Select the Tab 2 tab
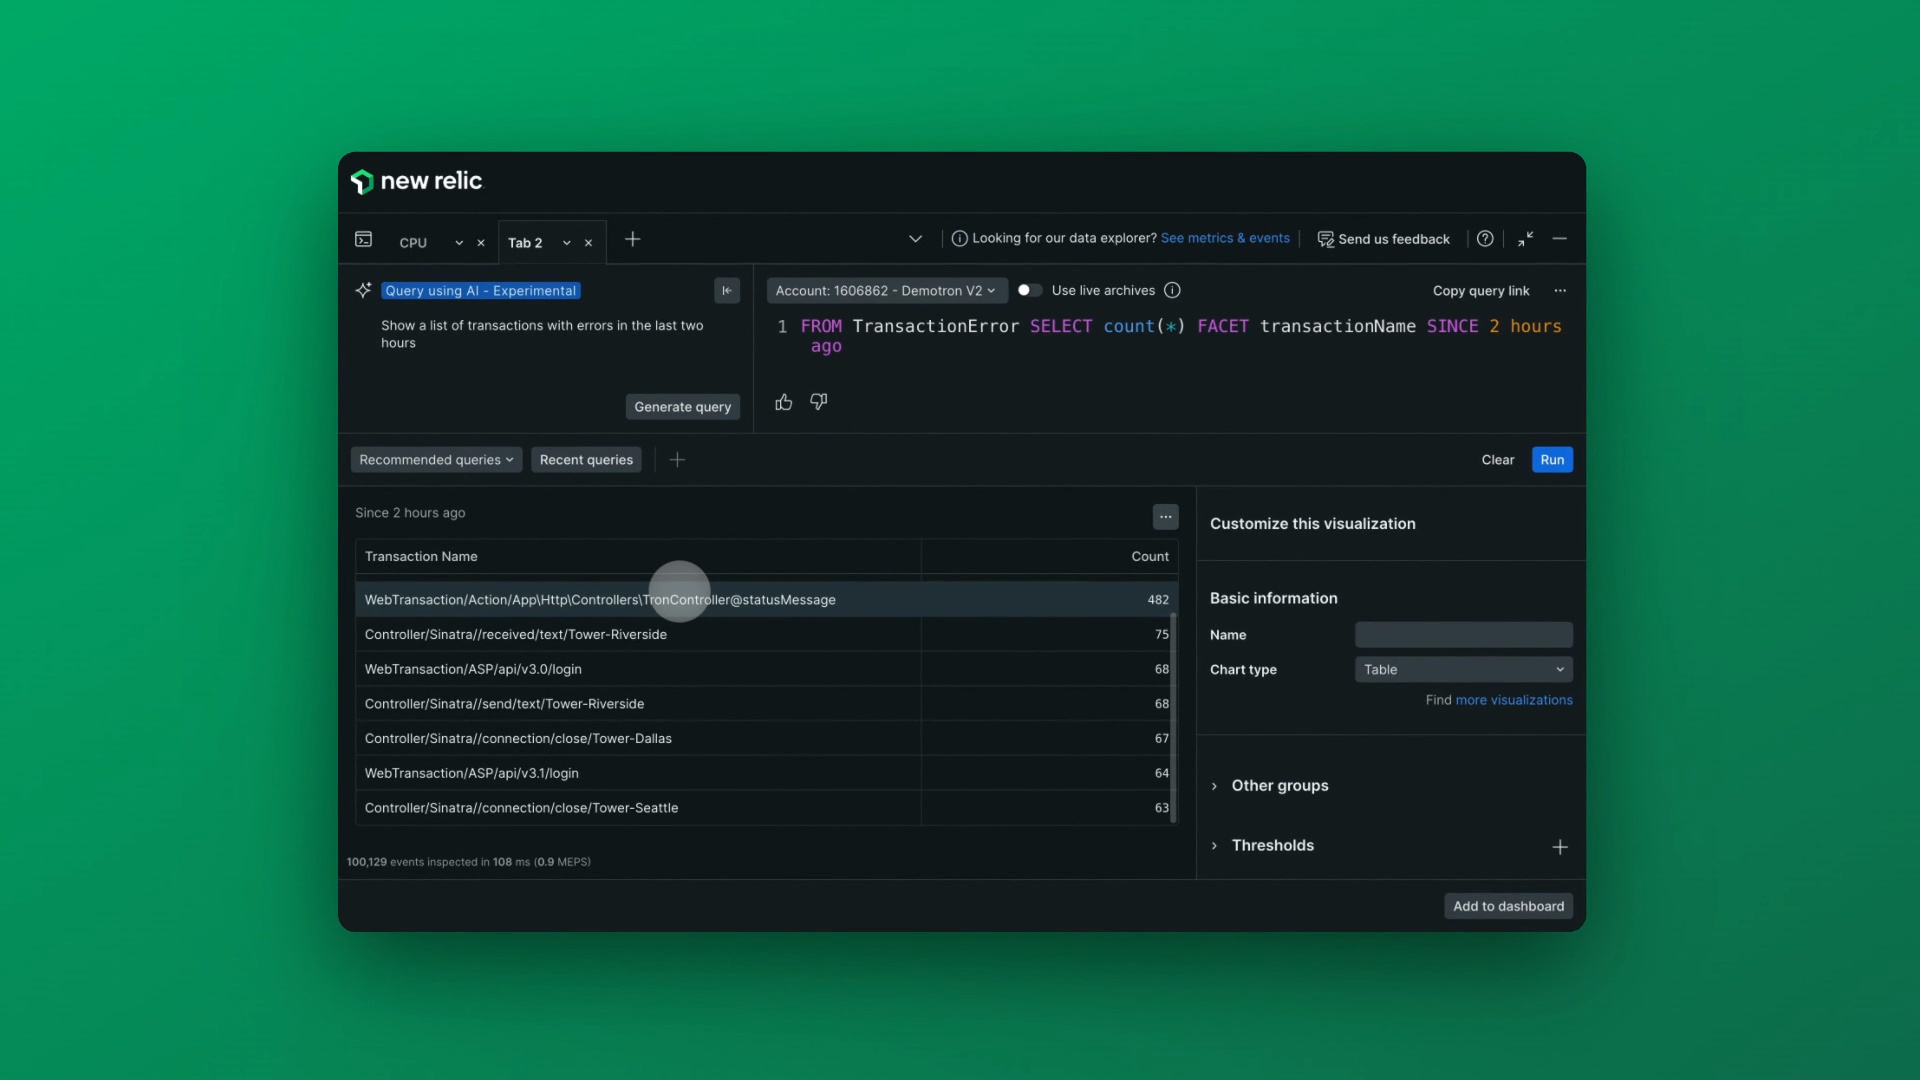1920x1080 pixels. click(x=525, y=243)
